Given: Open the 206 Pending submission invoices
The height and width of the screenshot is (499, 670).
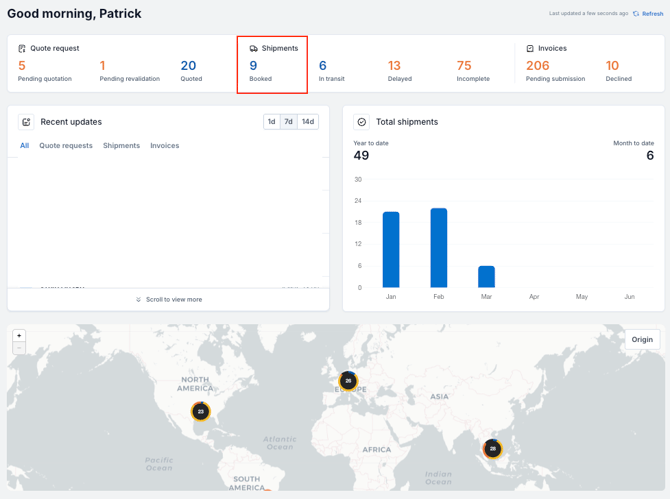Looking at the screenshot, I should 538,66.
